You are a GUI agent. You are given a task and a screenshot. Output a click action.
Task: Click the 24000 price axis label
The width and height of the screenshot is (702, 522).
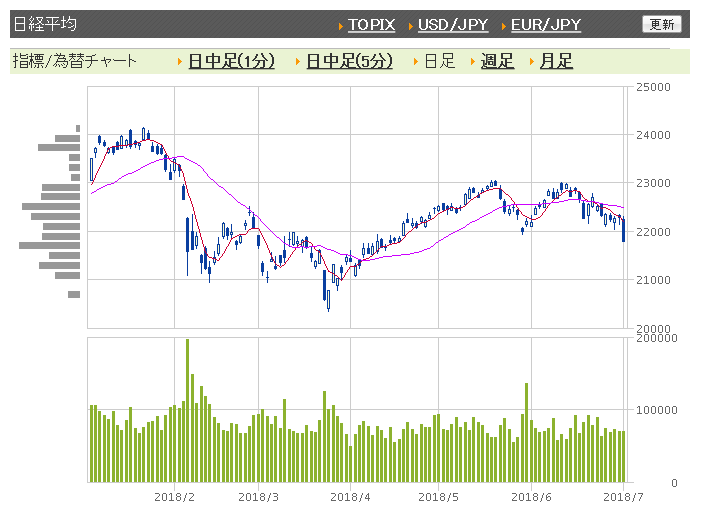pos(653,135)
